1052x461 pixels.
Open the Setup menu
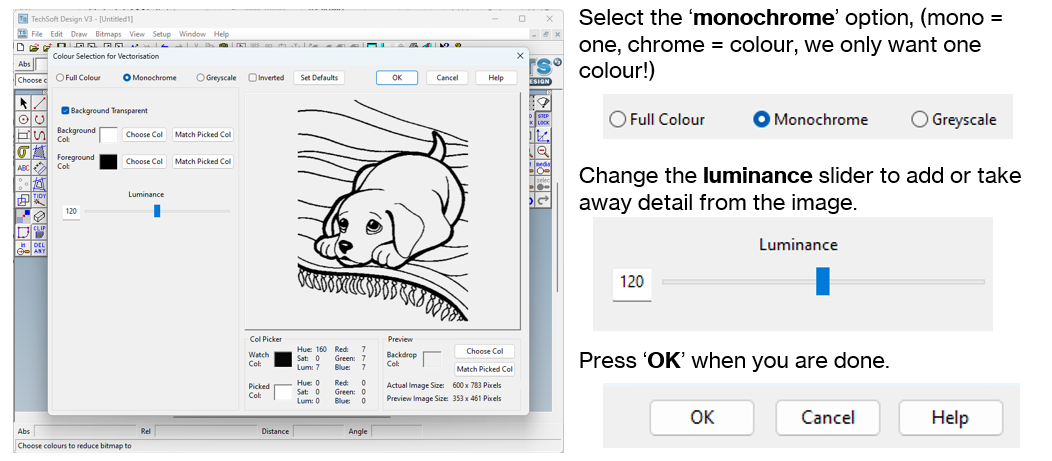[x=161, y=34]
